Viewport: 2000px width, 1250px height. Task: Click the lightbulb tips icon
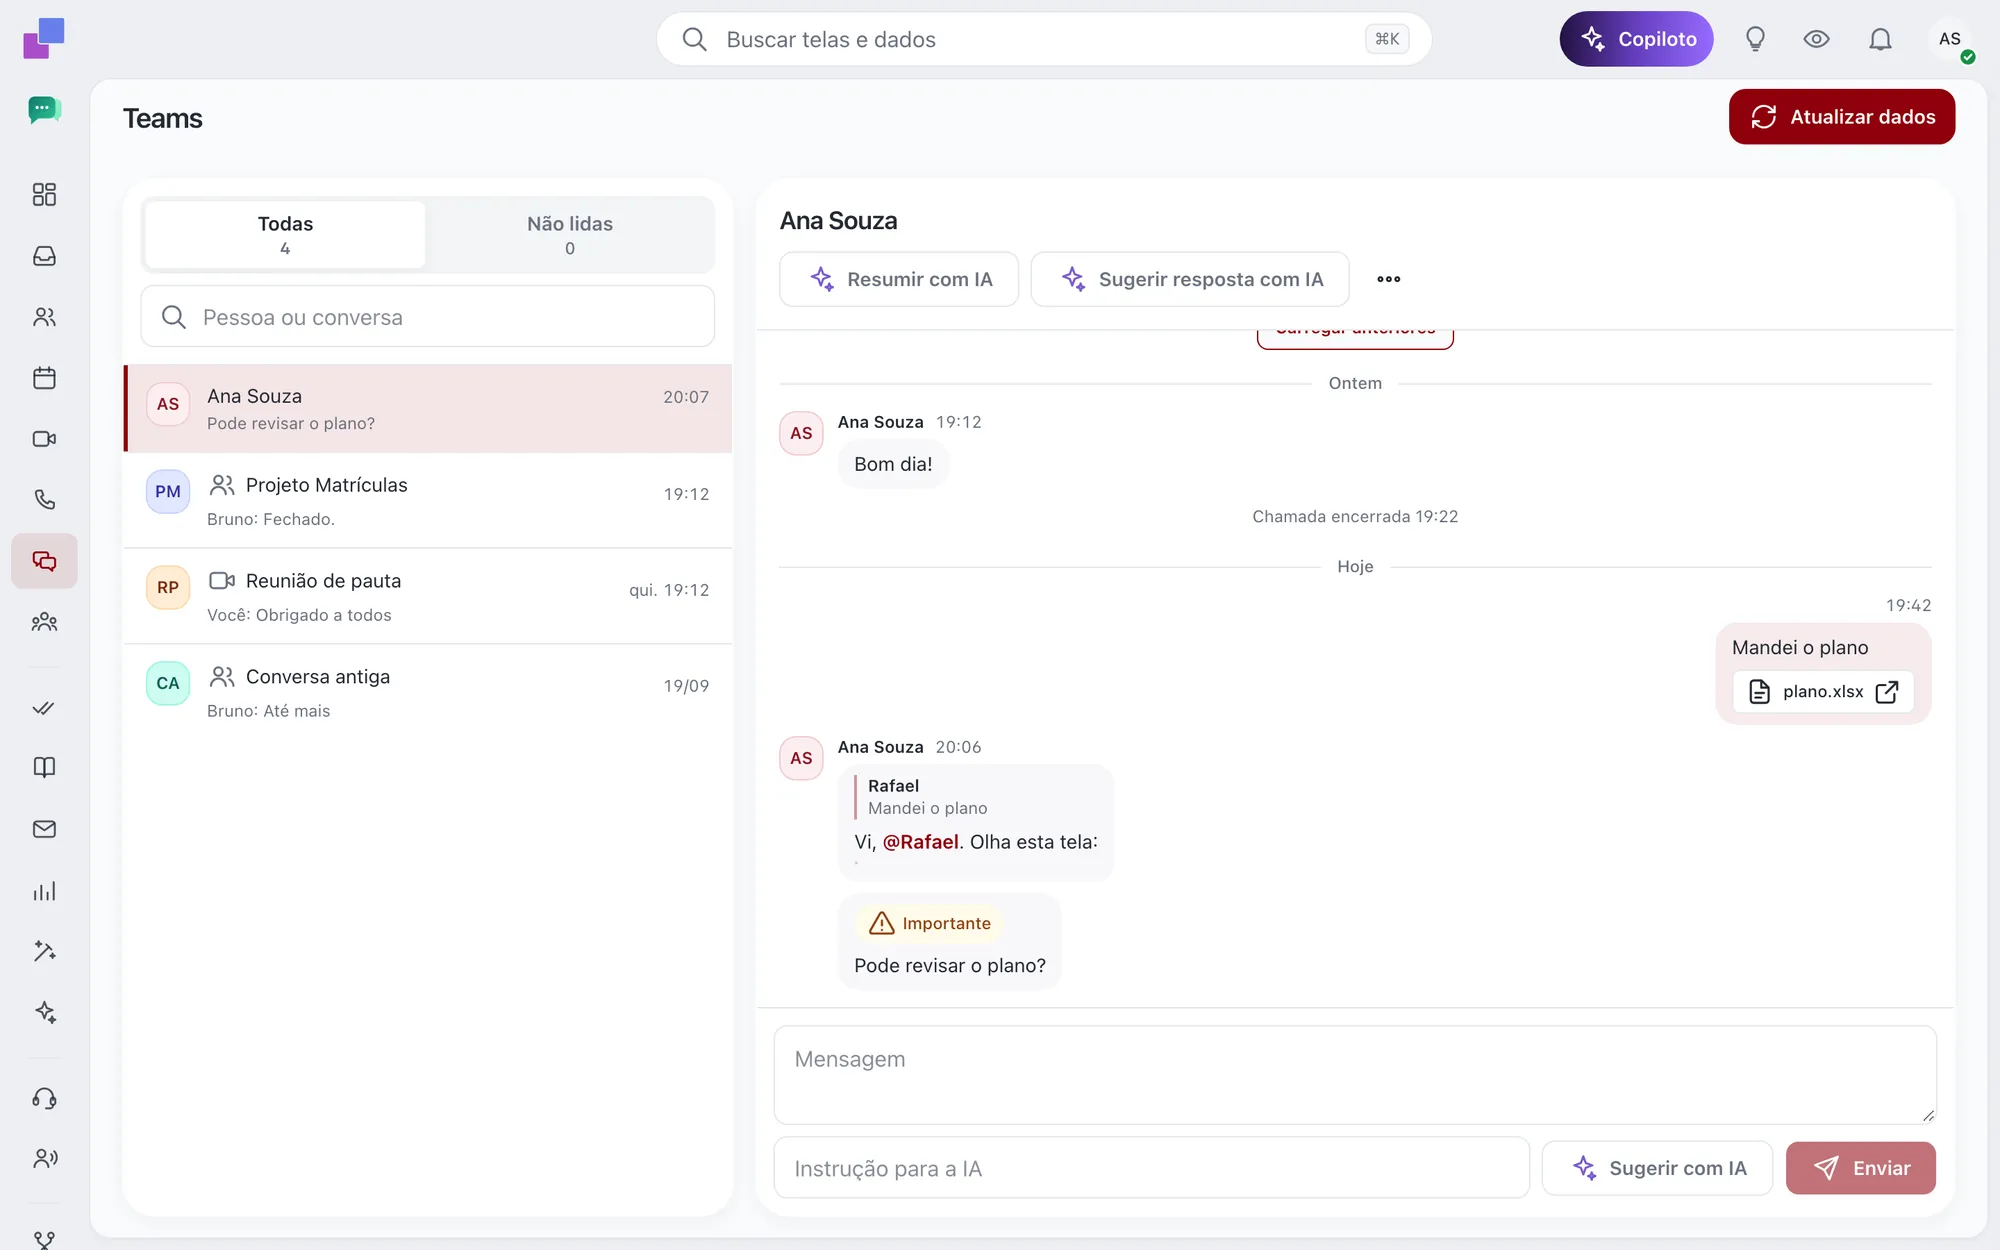[1755, 39]
